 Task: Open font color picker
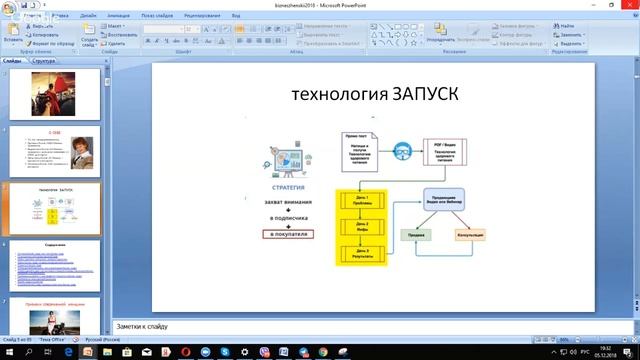[x=222, y=41]
